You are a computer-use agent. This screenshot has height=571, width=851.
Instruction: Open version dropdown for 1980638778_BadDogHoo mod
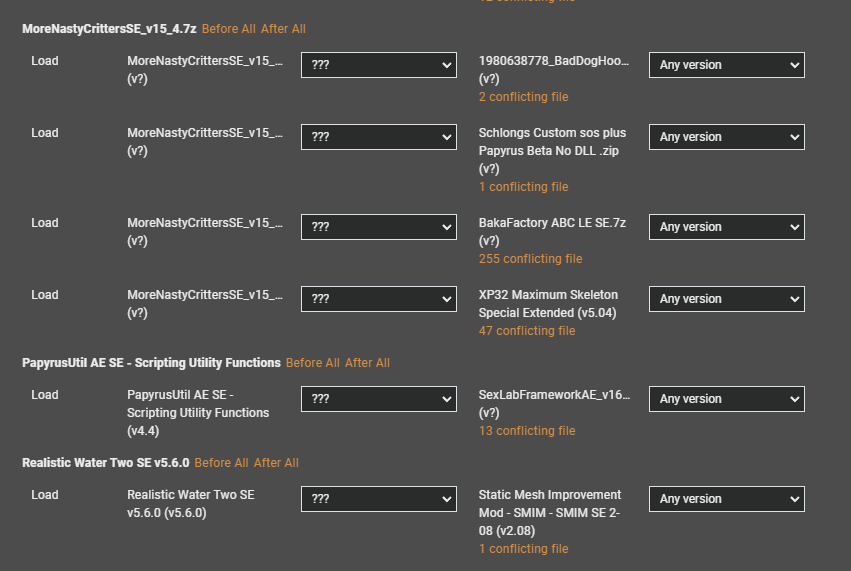coord(727,65)
